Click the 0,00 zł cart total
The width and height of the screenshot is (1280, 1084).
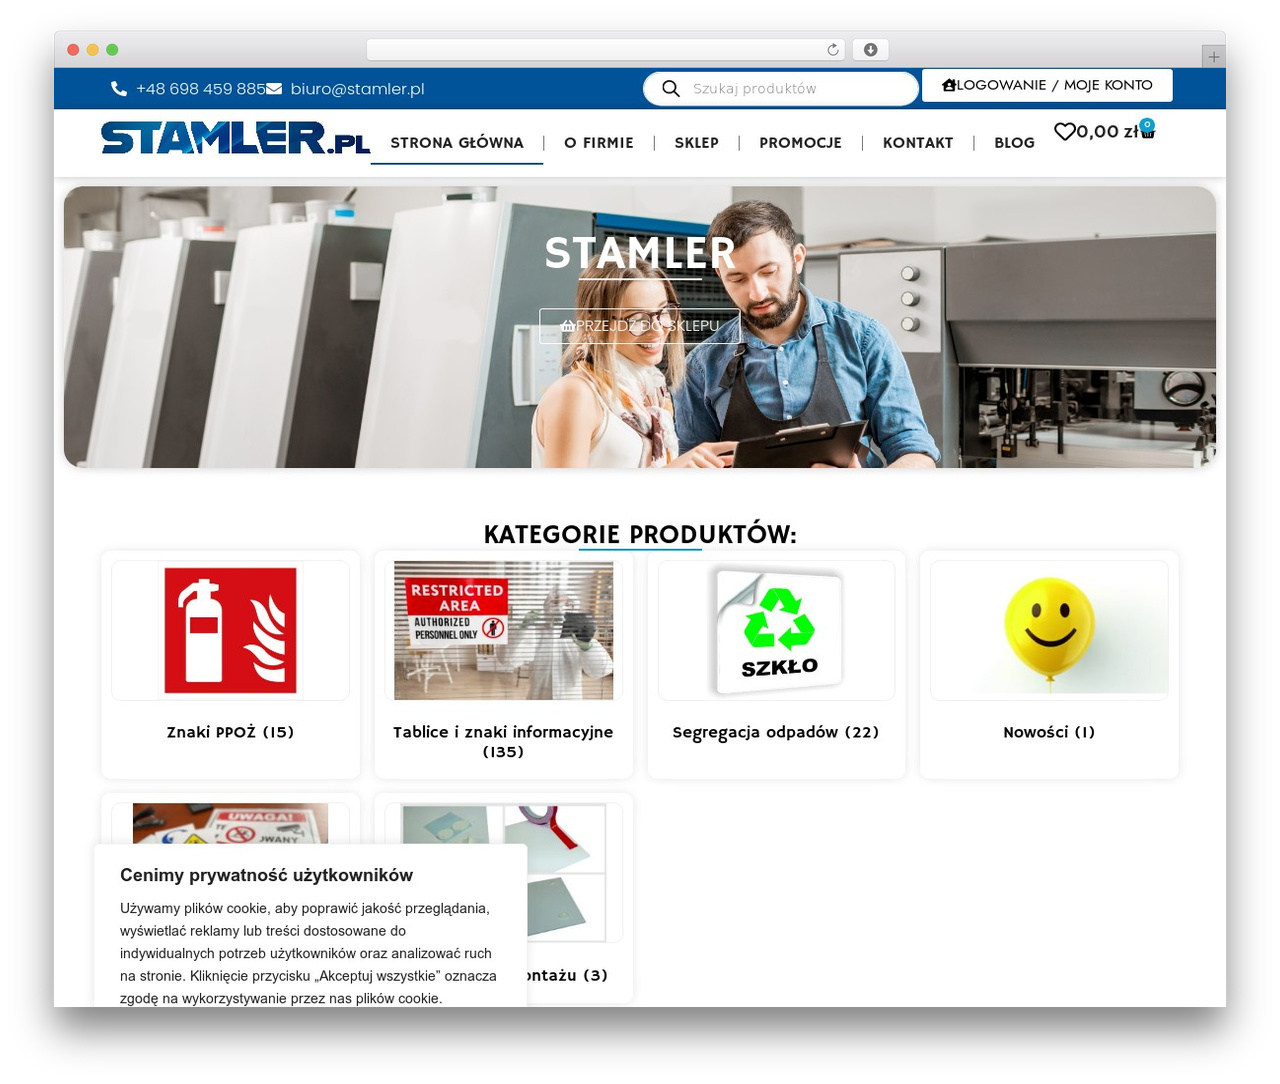[1107, 131]
